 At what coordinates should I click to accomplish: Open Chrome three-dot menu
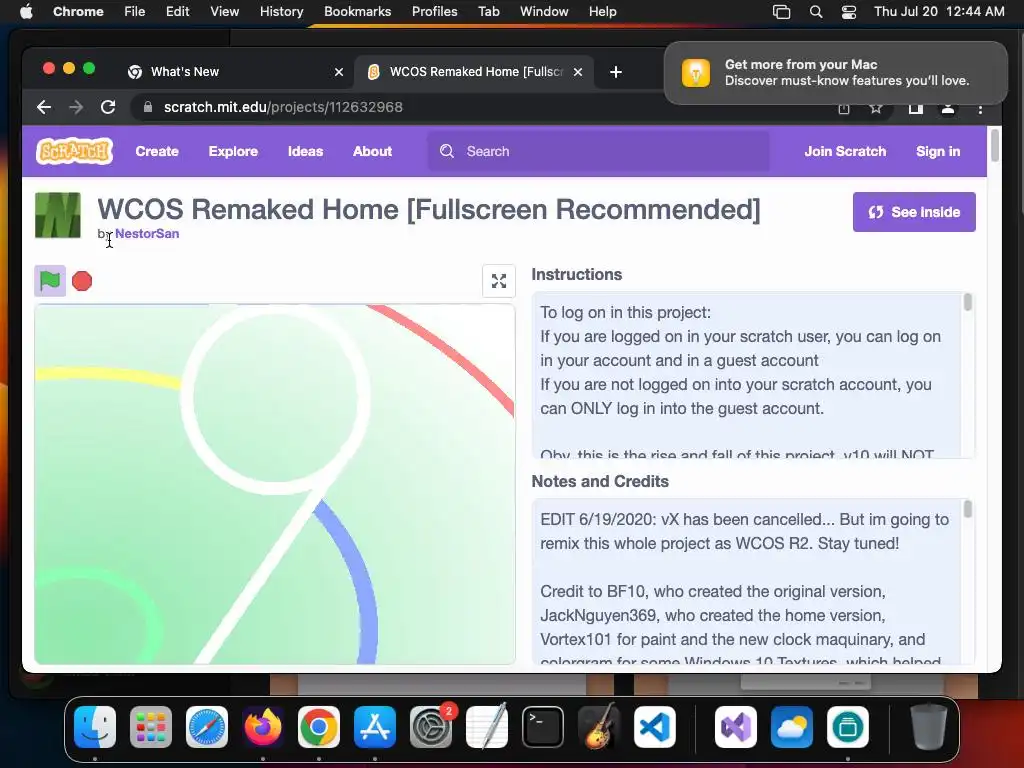click(x=980, y=109)
